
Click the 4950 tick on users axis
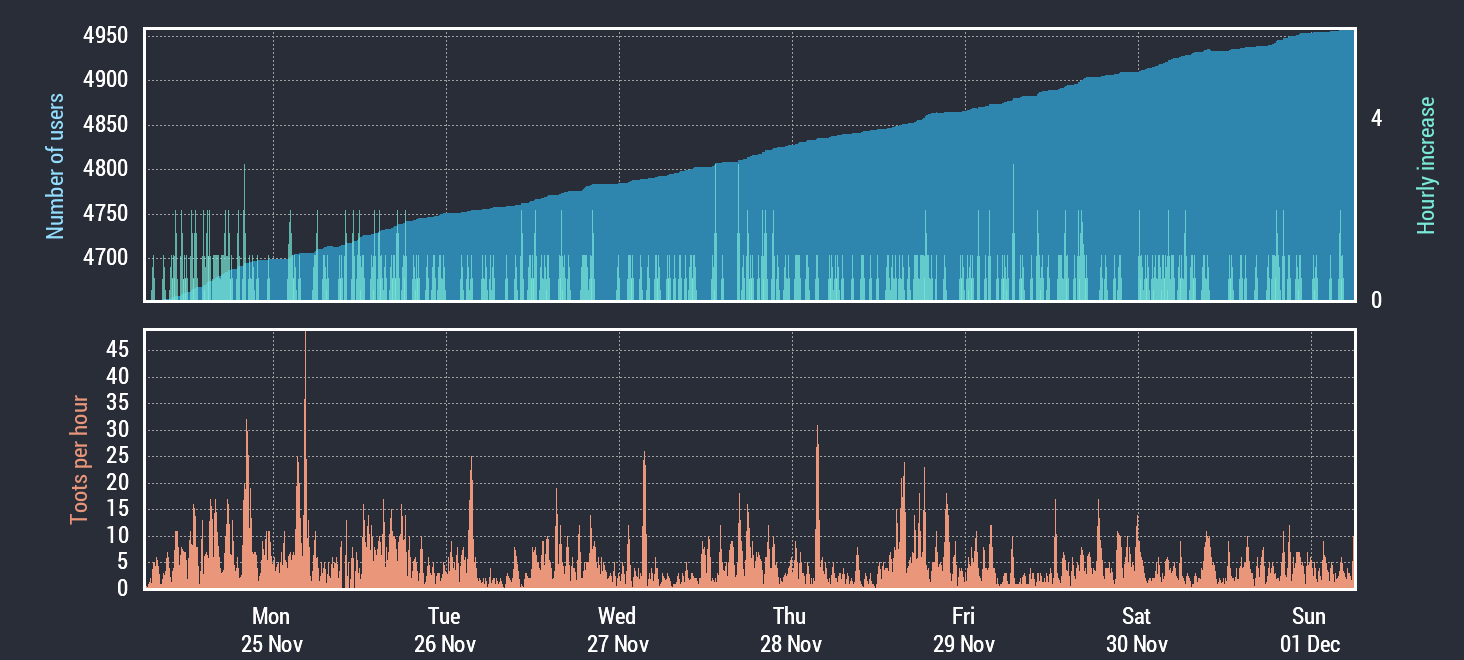coord(105,37)
